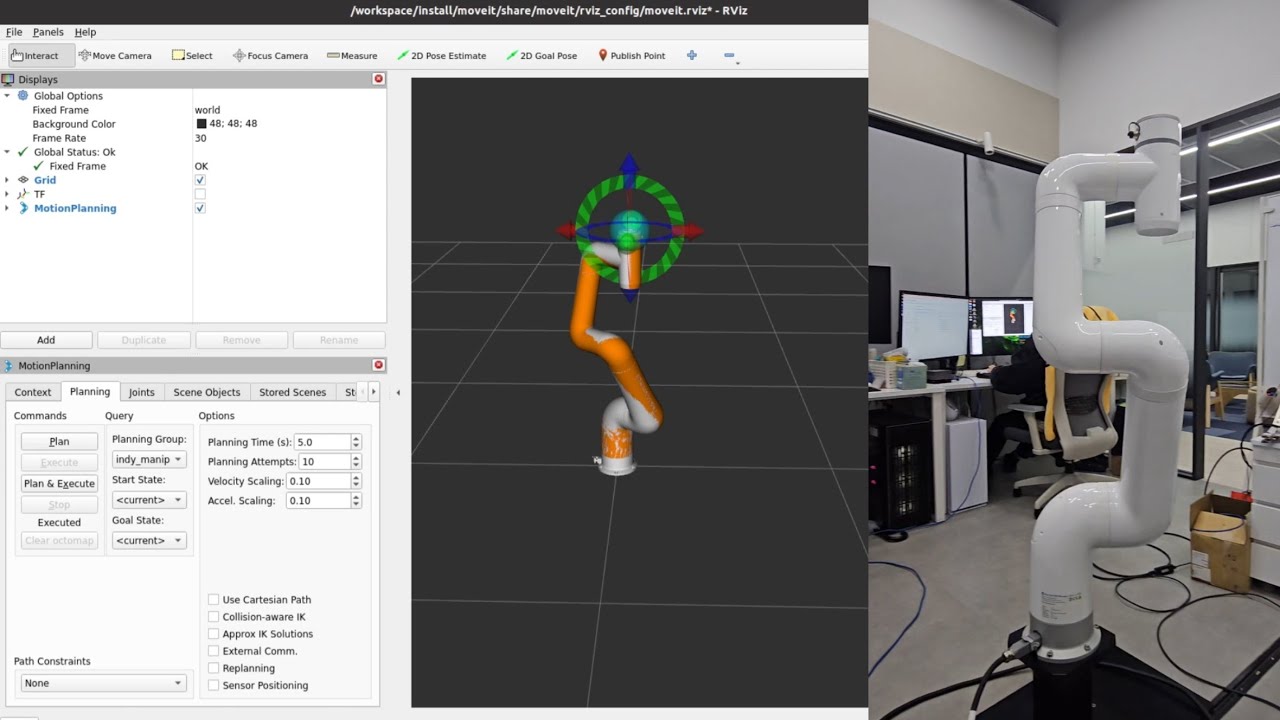The image size is (1280, 720).
Task: Open the File menu
Action: [x=14, y=32]
